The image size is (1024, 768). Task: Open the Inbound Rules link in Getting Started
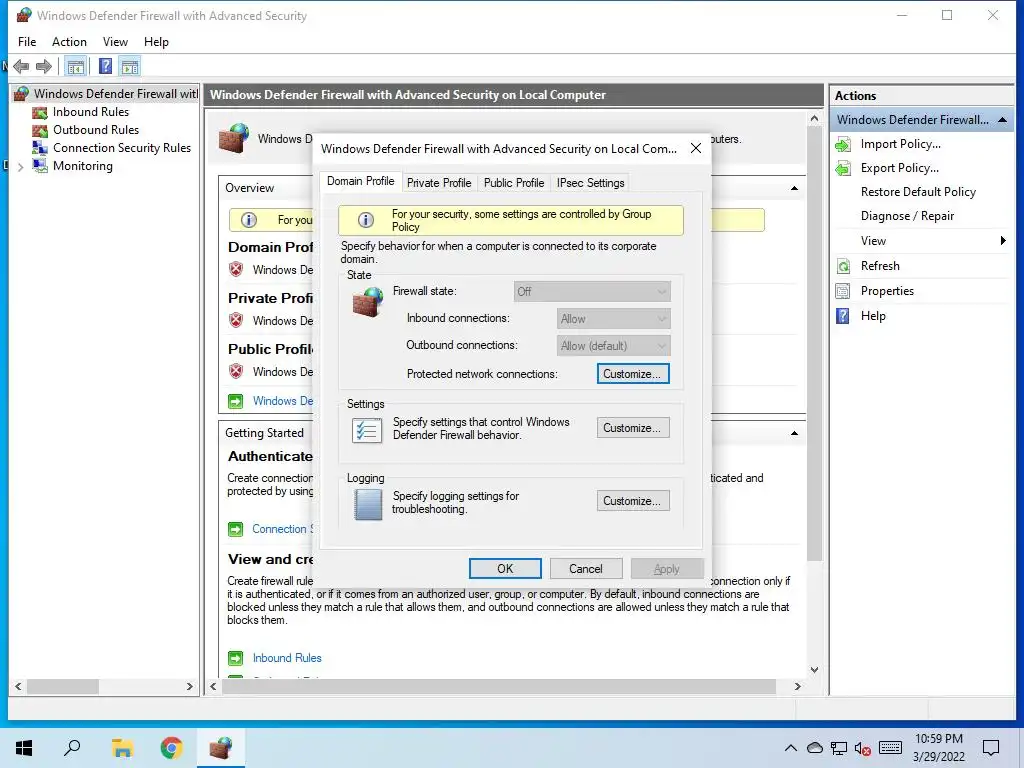pyautogui.click(x=287, y=658)
